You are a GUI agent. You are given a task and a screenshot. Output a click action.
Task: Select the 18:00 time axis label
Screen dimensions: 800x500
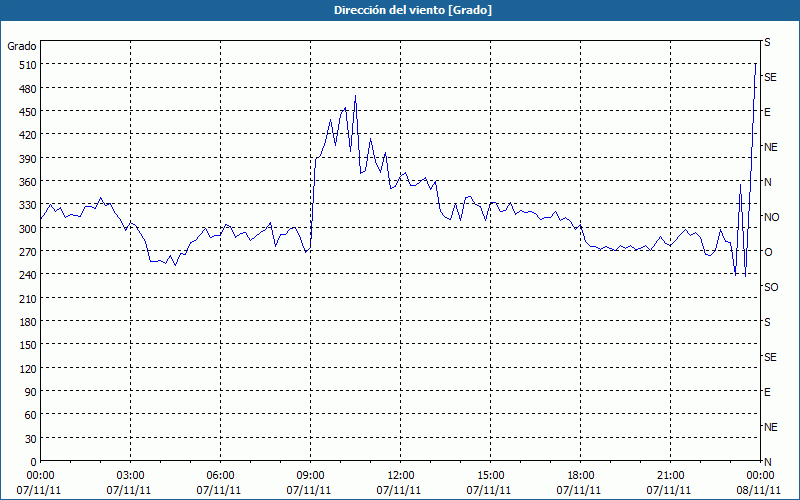pos(581,476)
